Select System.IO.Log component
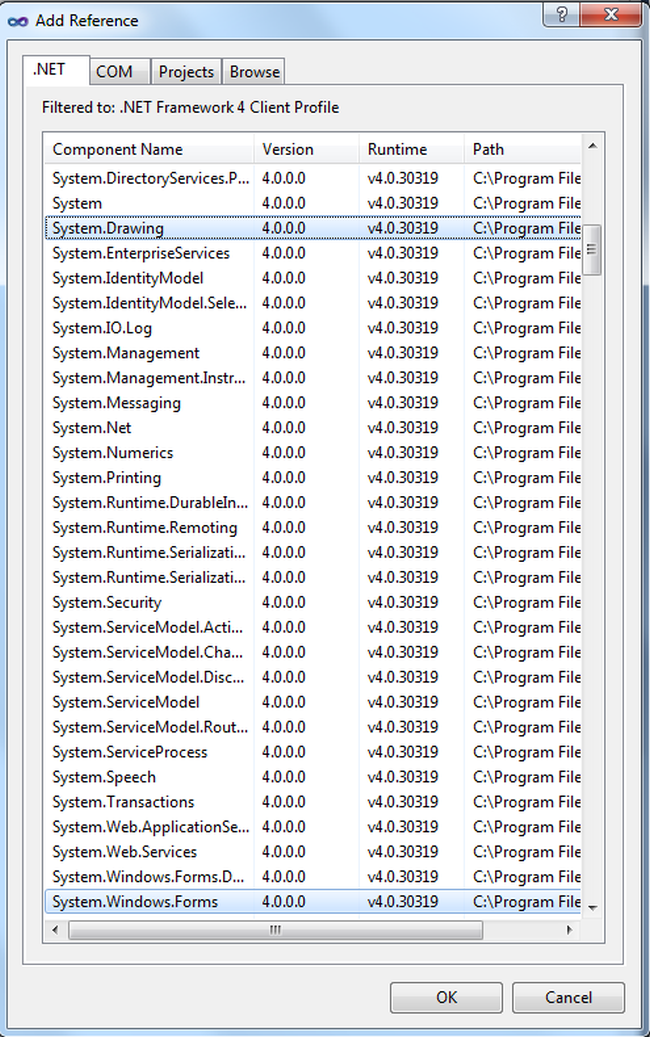The height and width of the screenshot is (1037, 650). [313, 328]
